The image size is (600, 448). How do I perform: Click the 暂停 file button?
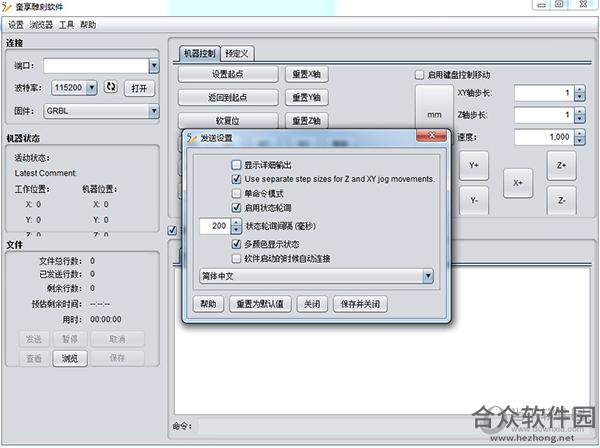pyautogui.click(x=70, y=339)
